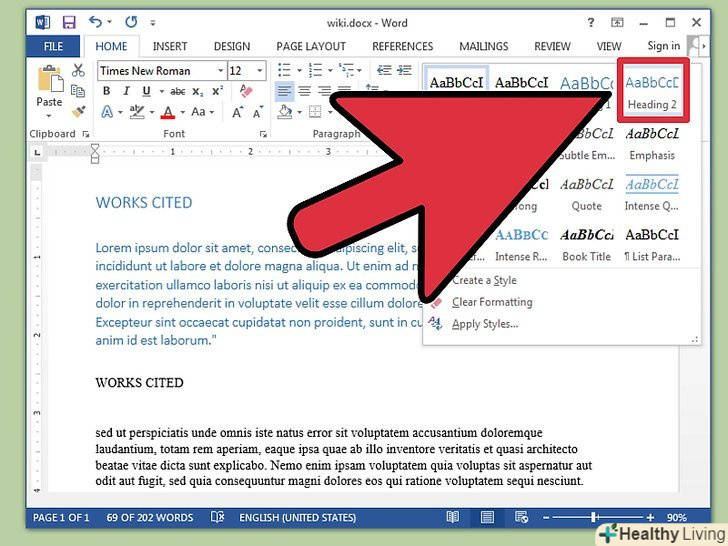Open Font dialog launcher
Image resolution: width=728 pixels, height=546 pixels.
click(263, 134)
